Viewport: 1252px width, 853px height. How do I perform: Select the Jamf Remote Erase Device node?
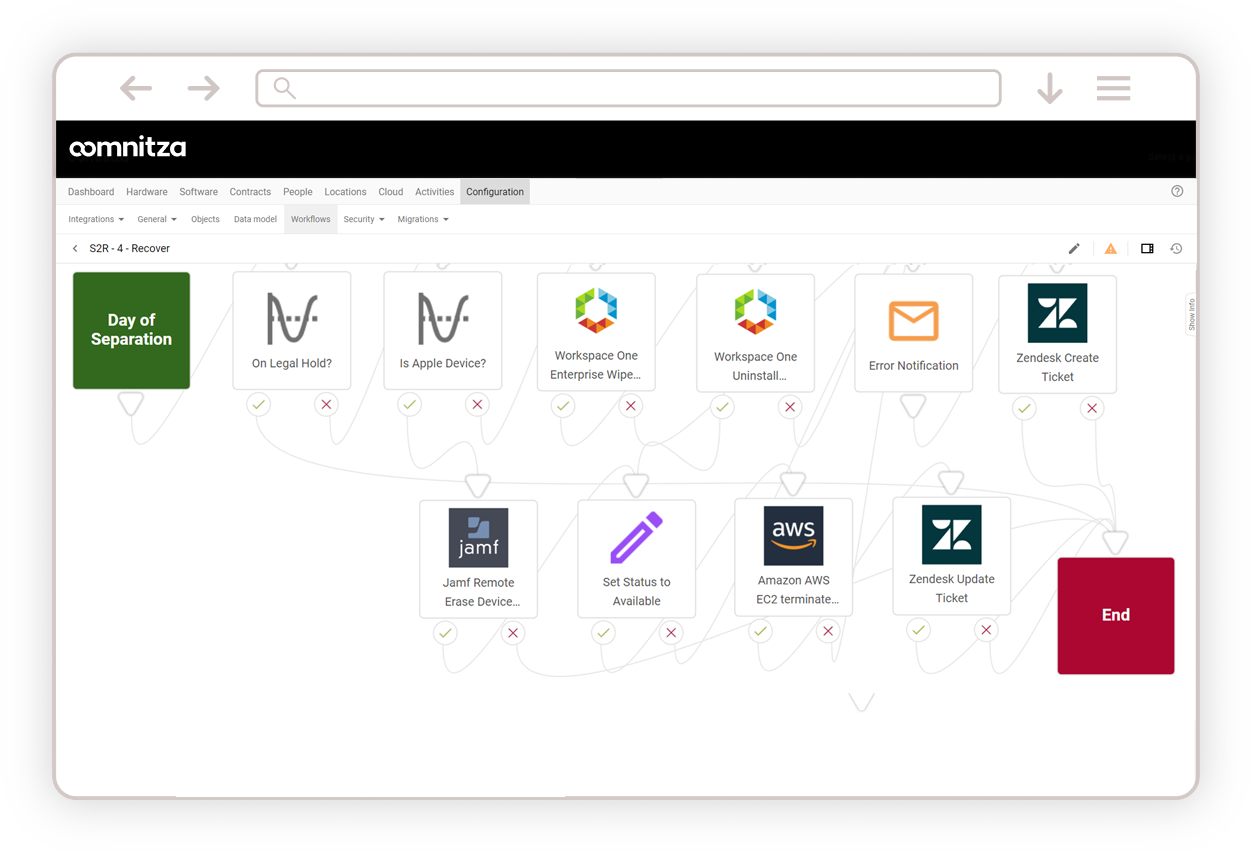pos(478,558)
